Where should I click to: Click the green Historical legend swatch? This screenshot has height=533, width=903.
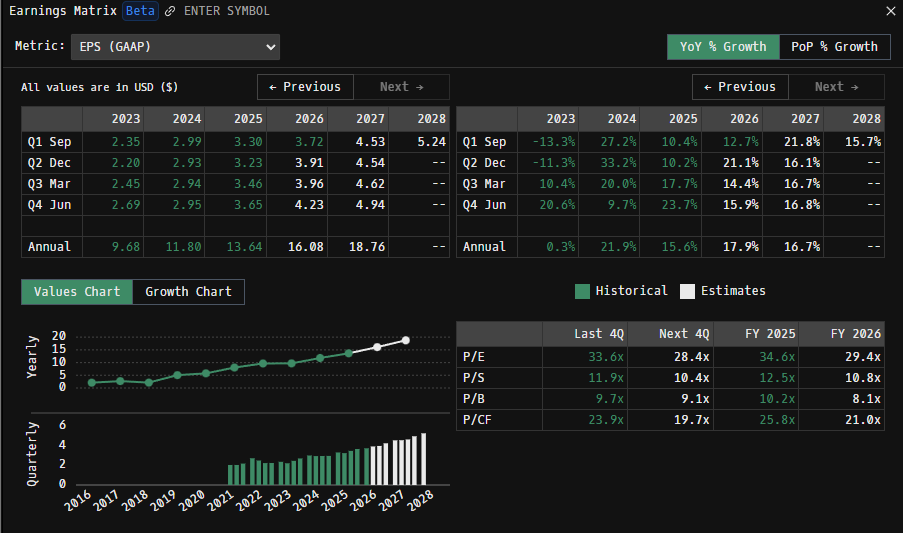tap(582, 291)
